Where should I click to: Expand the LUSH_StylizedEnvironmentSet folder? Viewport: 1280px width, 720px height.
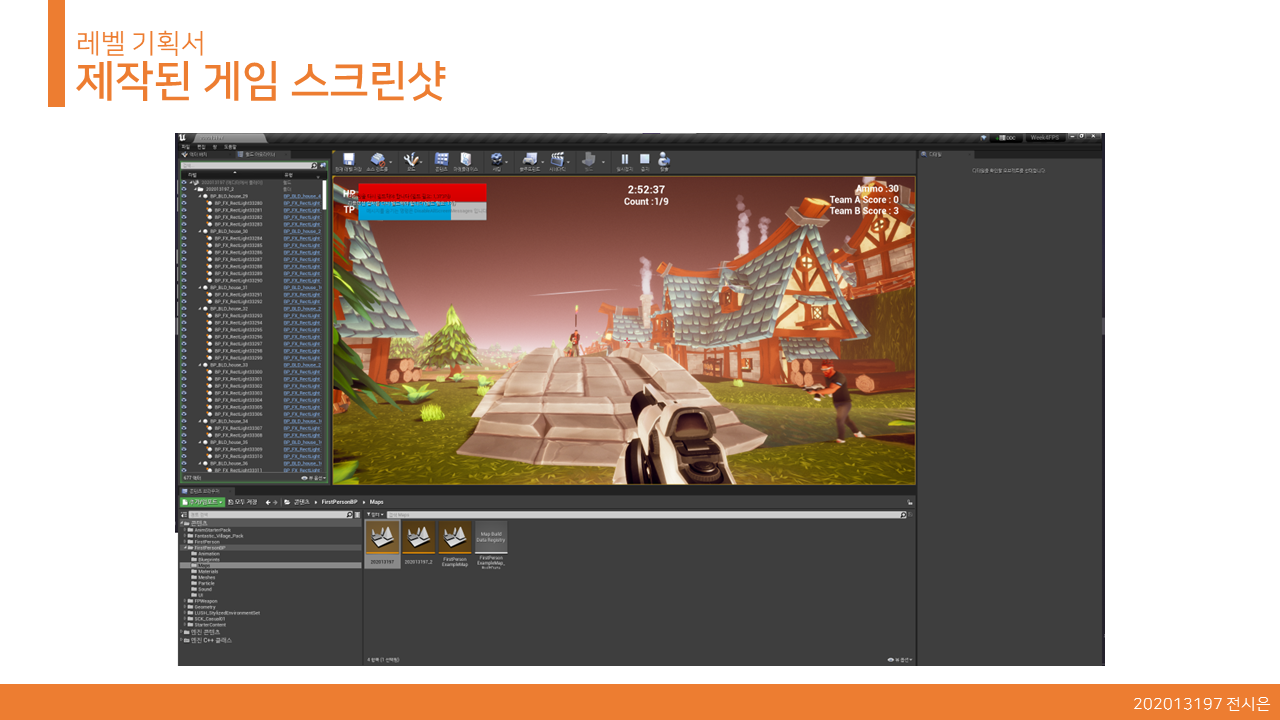tap(185, 613)
